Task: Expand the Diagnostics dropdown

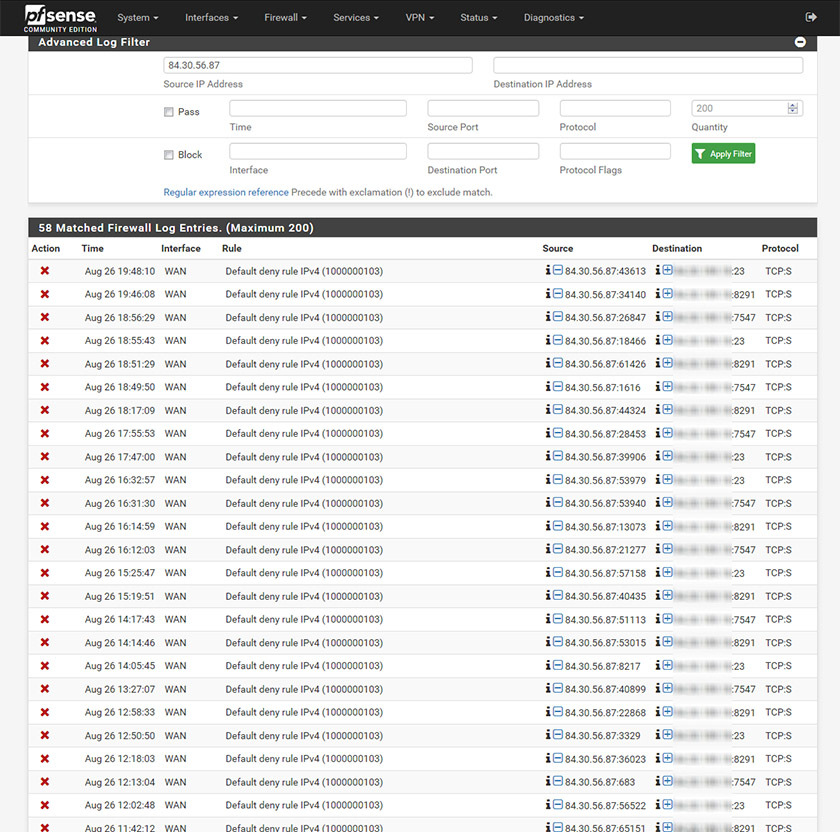Action: (x=553, y=18)
